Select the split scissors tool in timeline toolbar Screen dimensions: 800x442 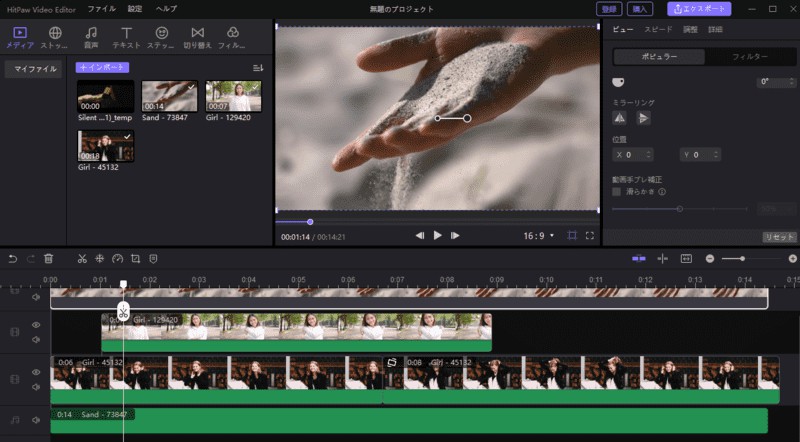(82, 259)
